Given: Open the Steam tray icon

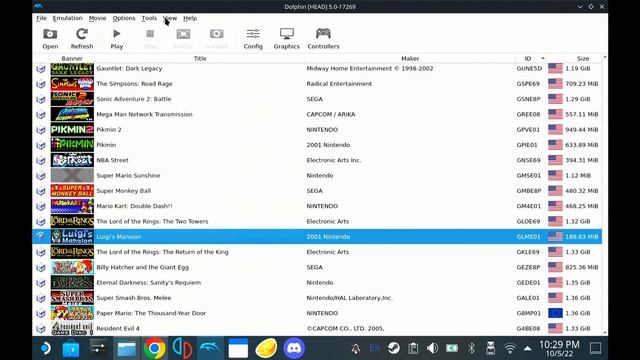Looking at the screenshot, I should [x=393, y=348].
